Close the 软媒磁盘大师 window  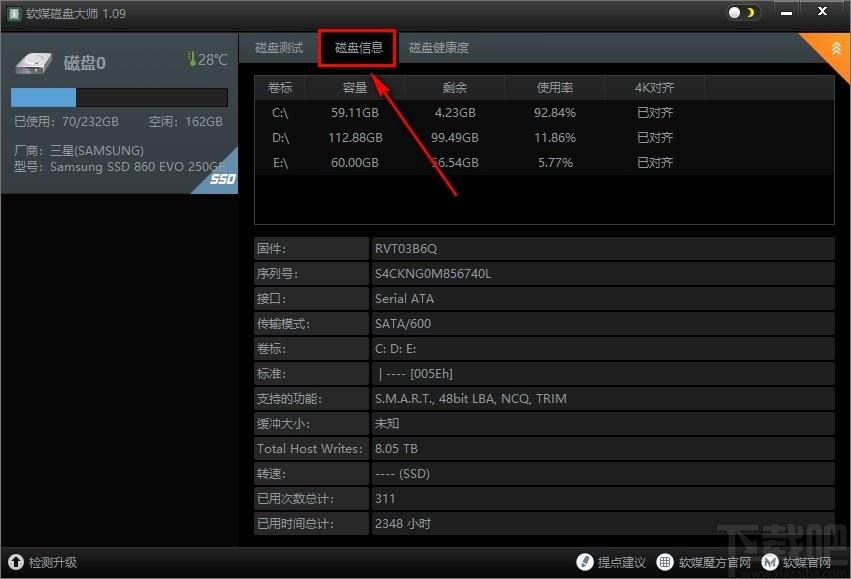[823, 11]
